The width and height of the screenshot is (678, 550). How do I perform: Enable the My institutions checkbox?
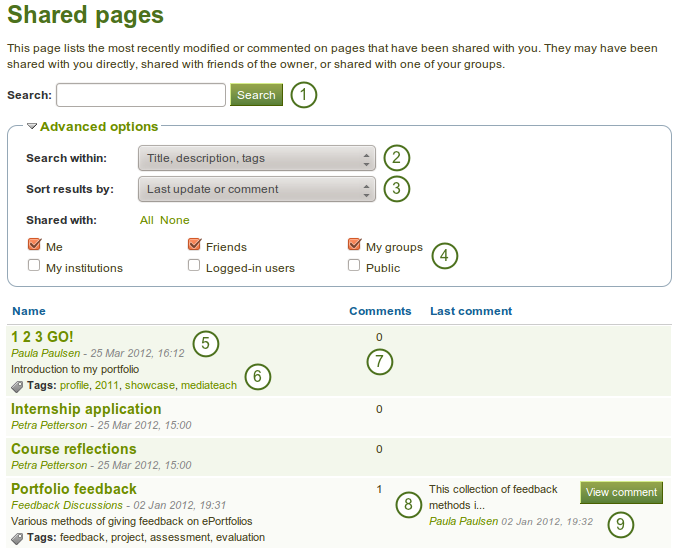[35, 267]
